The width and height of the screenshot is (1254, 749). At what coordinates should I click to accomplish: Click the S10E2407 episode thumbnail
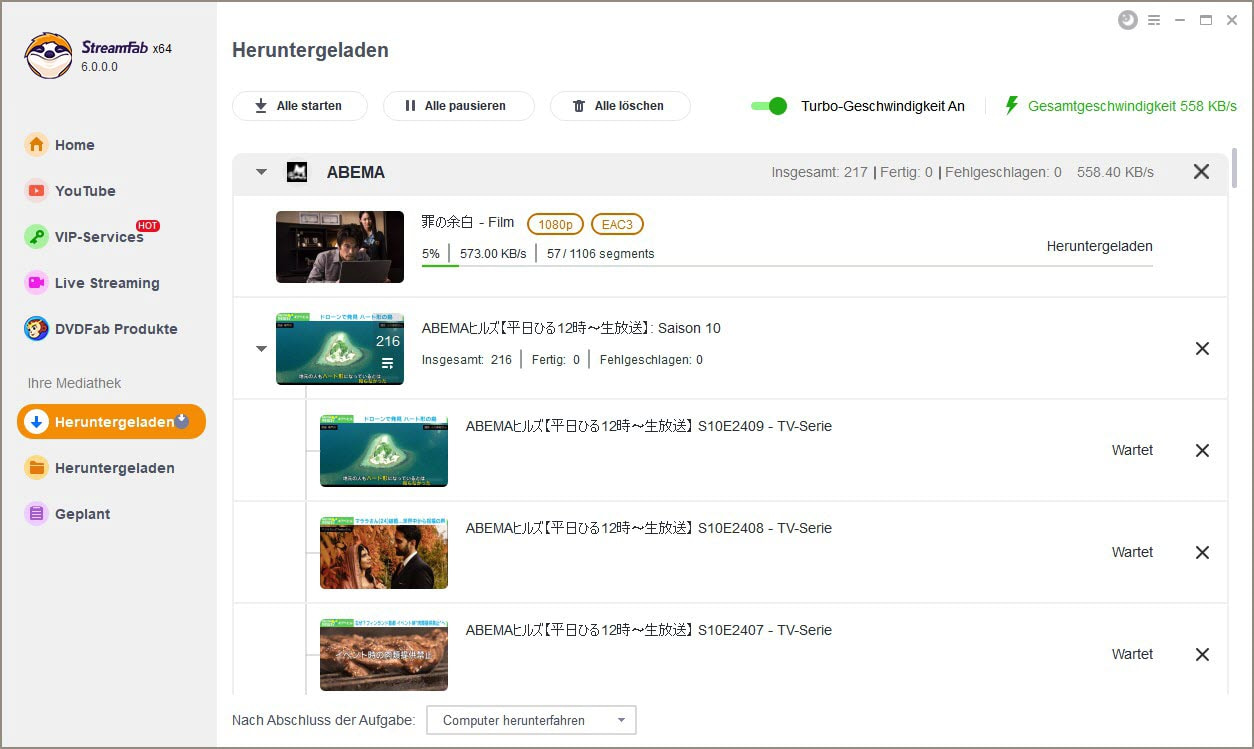(384, 655)
